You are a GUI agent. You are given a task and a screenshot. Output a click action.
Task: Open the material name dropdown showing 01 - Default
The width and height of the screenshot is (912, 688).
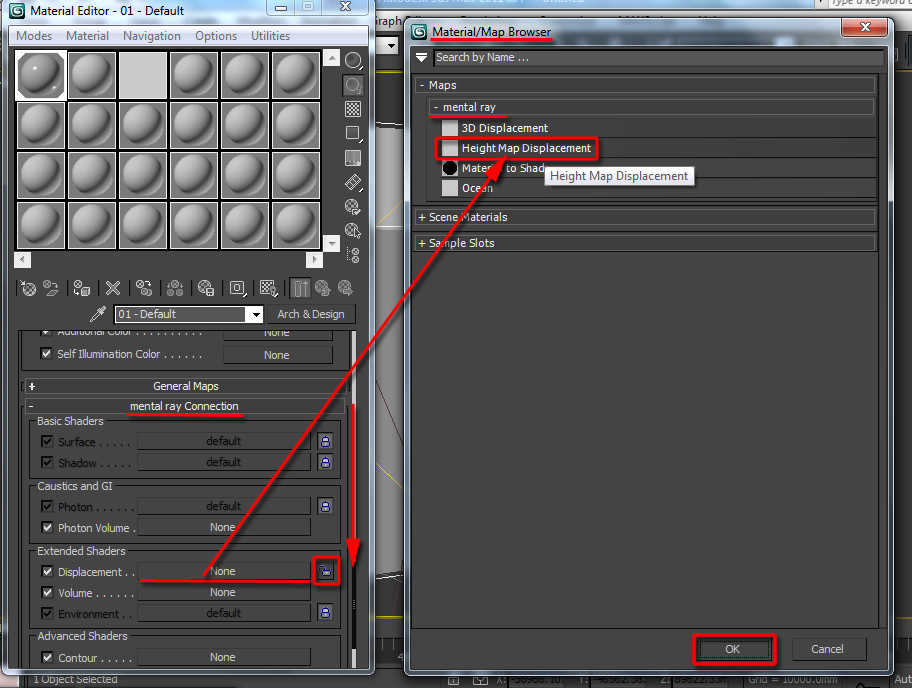256,314
